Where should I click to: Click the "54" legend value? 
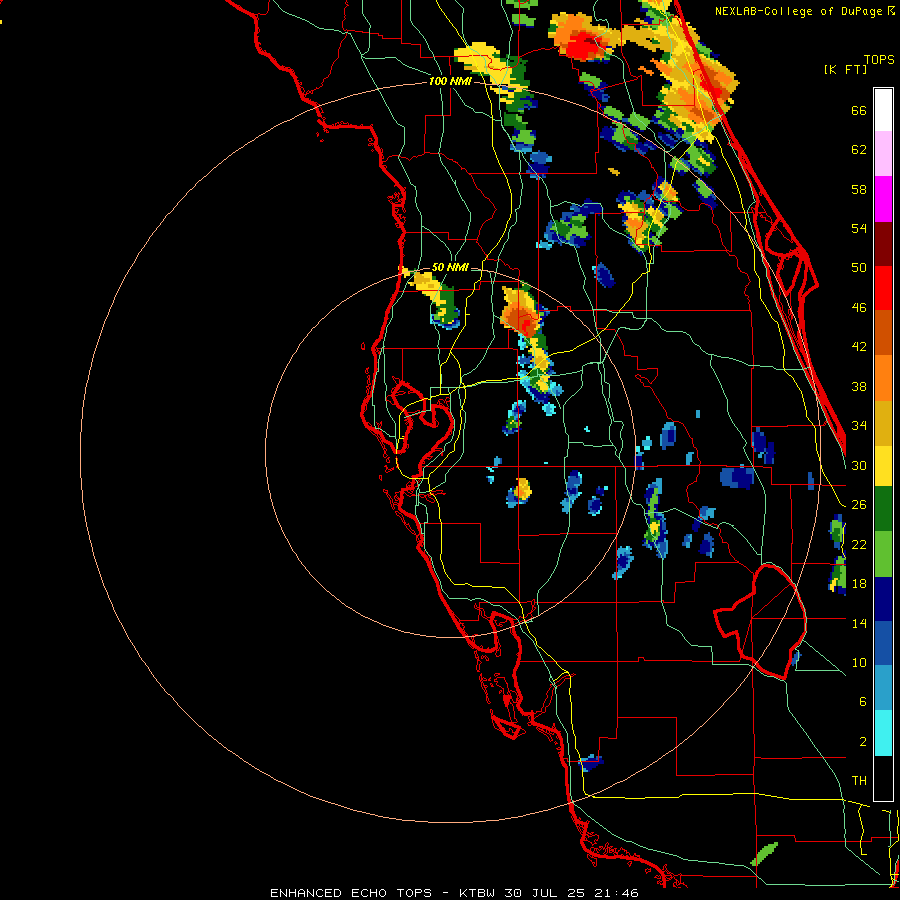(x=859, y=228)
